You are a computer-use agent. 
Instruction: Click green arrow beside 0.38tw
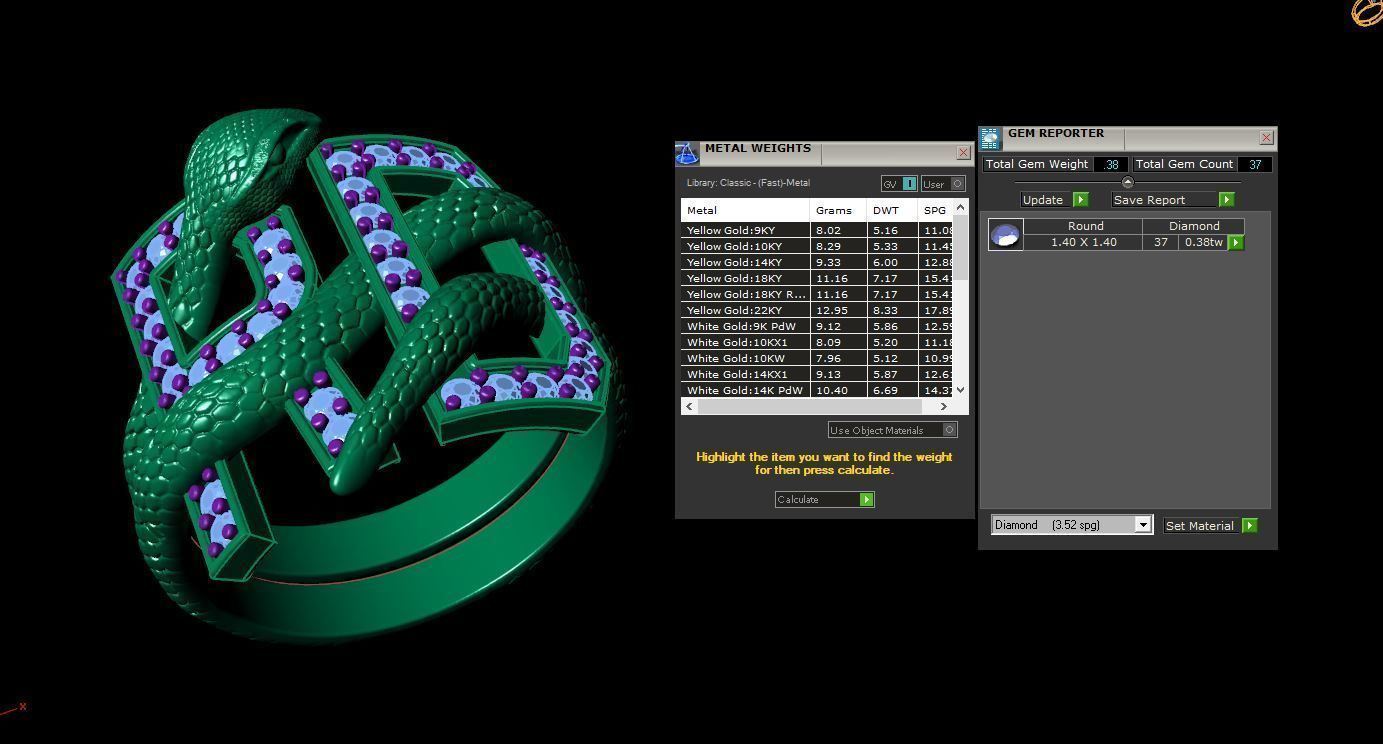point(1236,242)
